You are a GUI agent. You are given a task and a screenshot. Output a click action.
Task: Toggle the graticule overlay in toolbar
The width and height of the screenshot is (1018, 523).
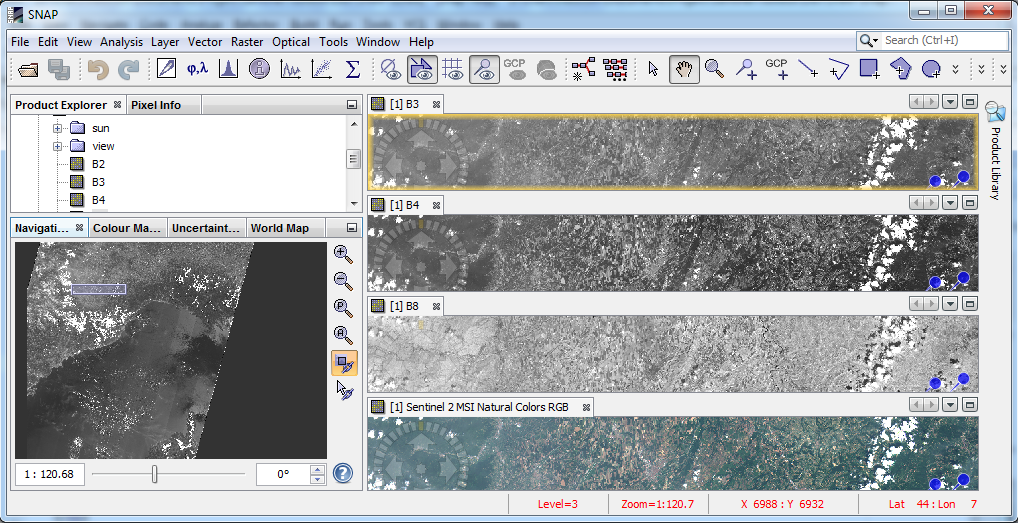(x=453, y=69)
